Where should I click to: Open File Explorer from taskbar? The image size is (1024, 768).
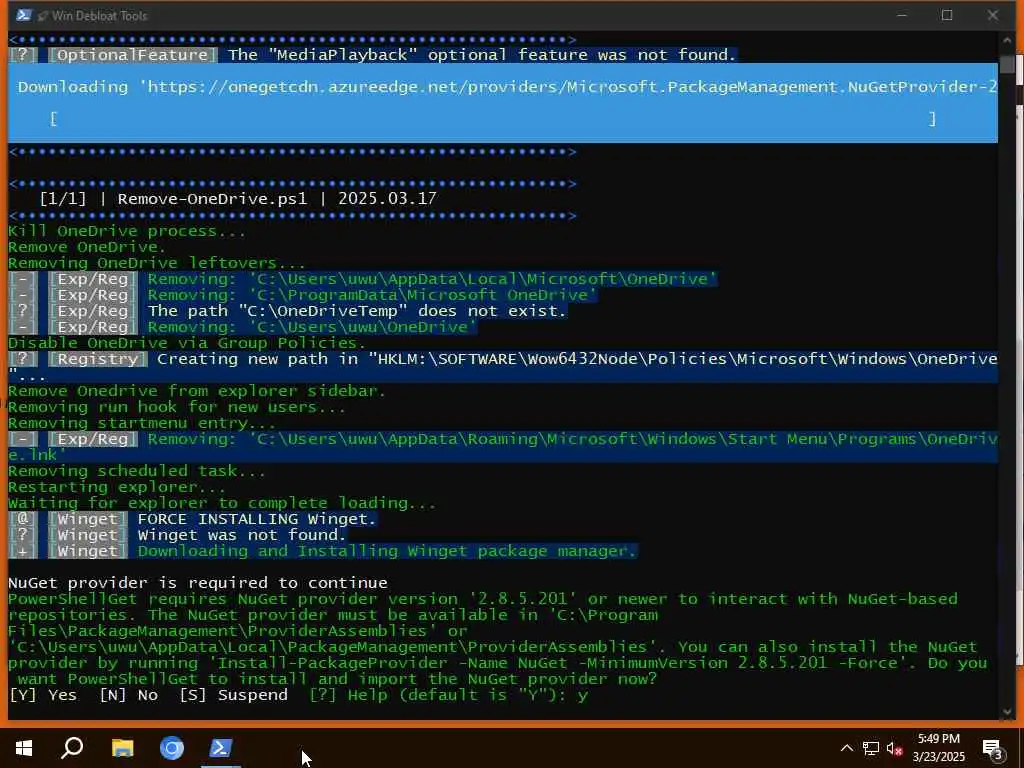pos(122,748)
